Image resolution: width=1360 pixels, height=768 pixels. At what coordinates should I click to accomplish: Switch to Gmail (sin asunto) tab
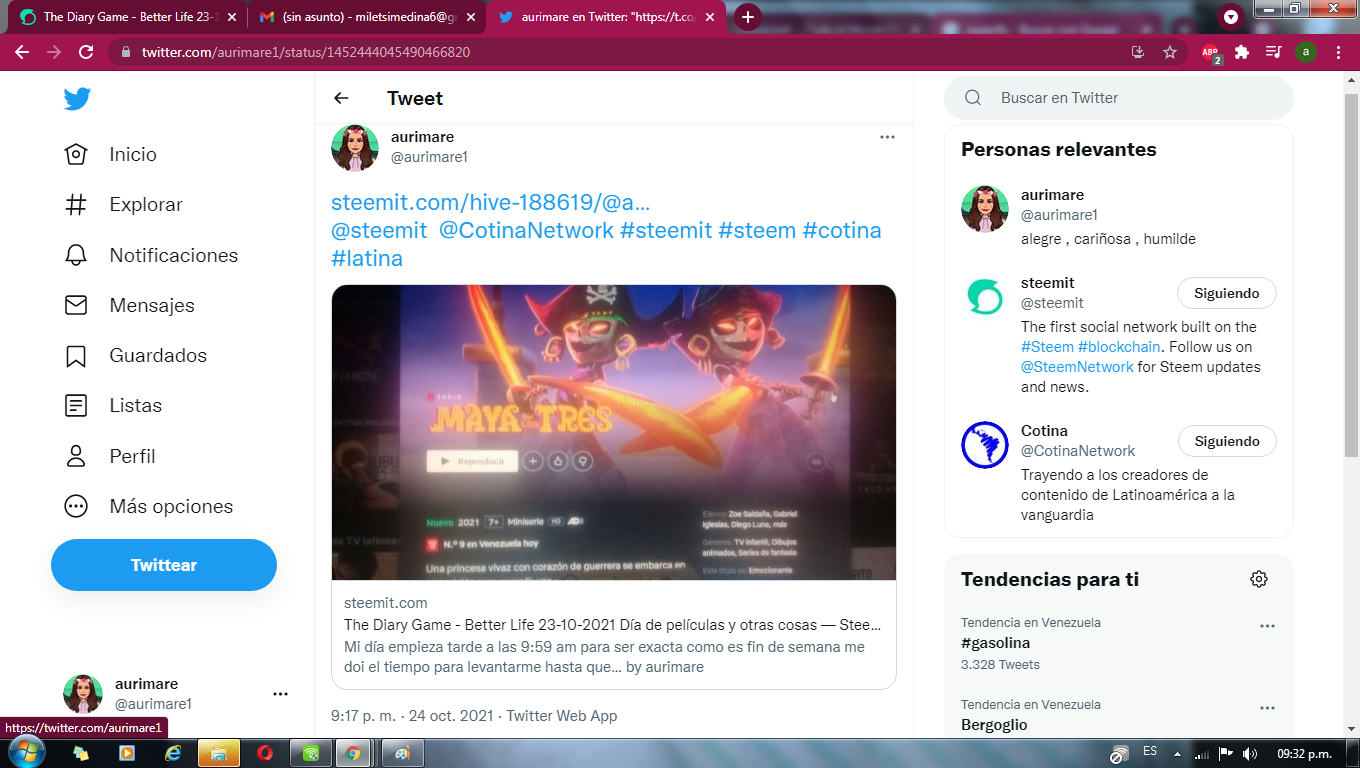pyautogui.click(x=366, y=17)
